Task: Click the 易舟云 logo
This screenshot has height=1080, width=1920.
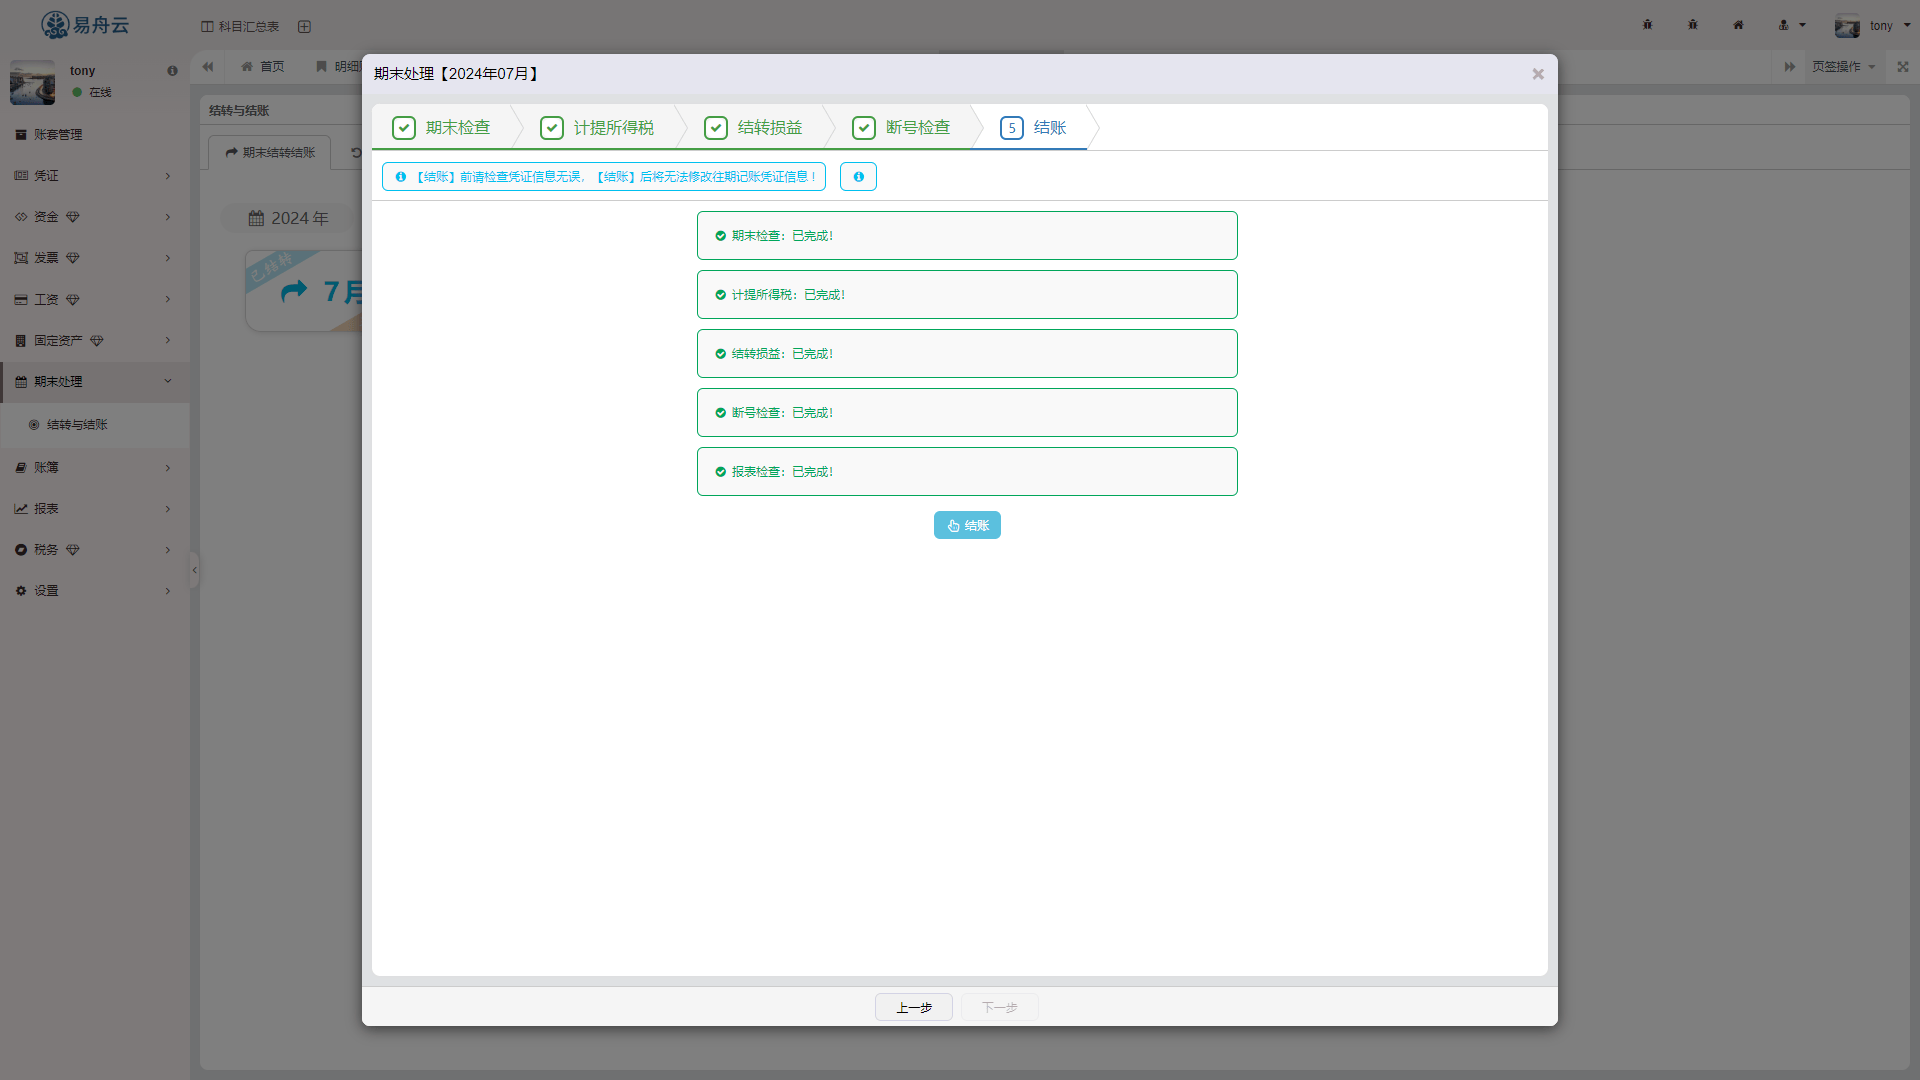Action: 85,25
